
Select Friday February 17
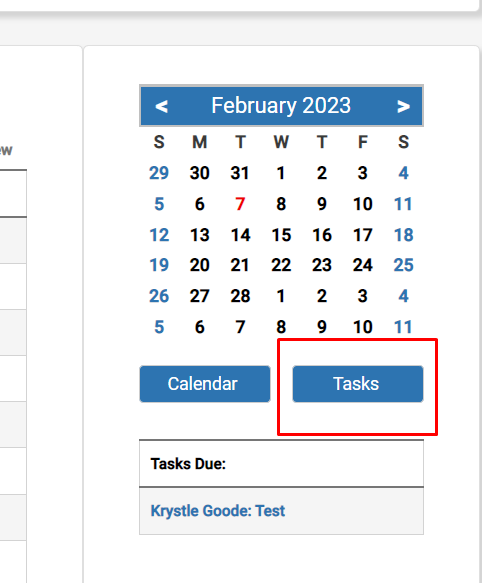click(x=363, y=235)
